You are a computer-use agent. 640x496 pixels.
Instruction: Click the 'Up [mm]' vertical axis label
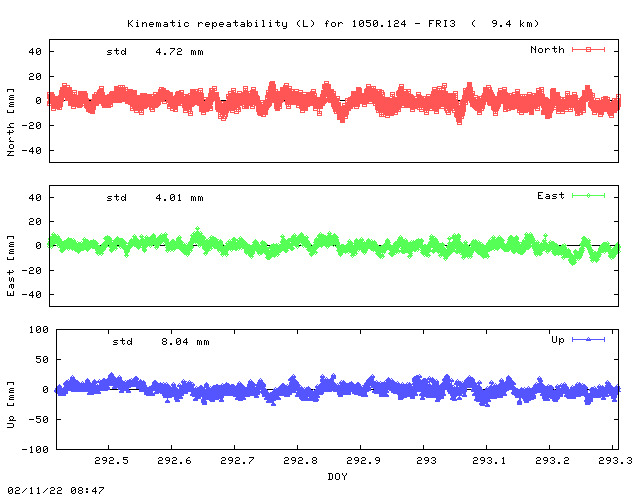coord(11,405)
